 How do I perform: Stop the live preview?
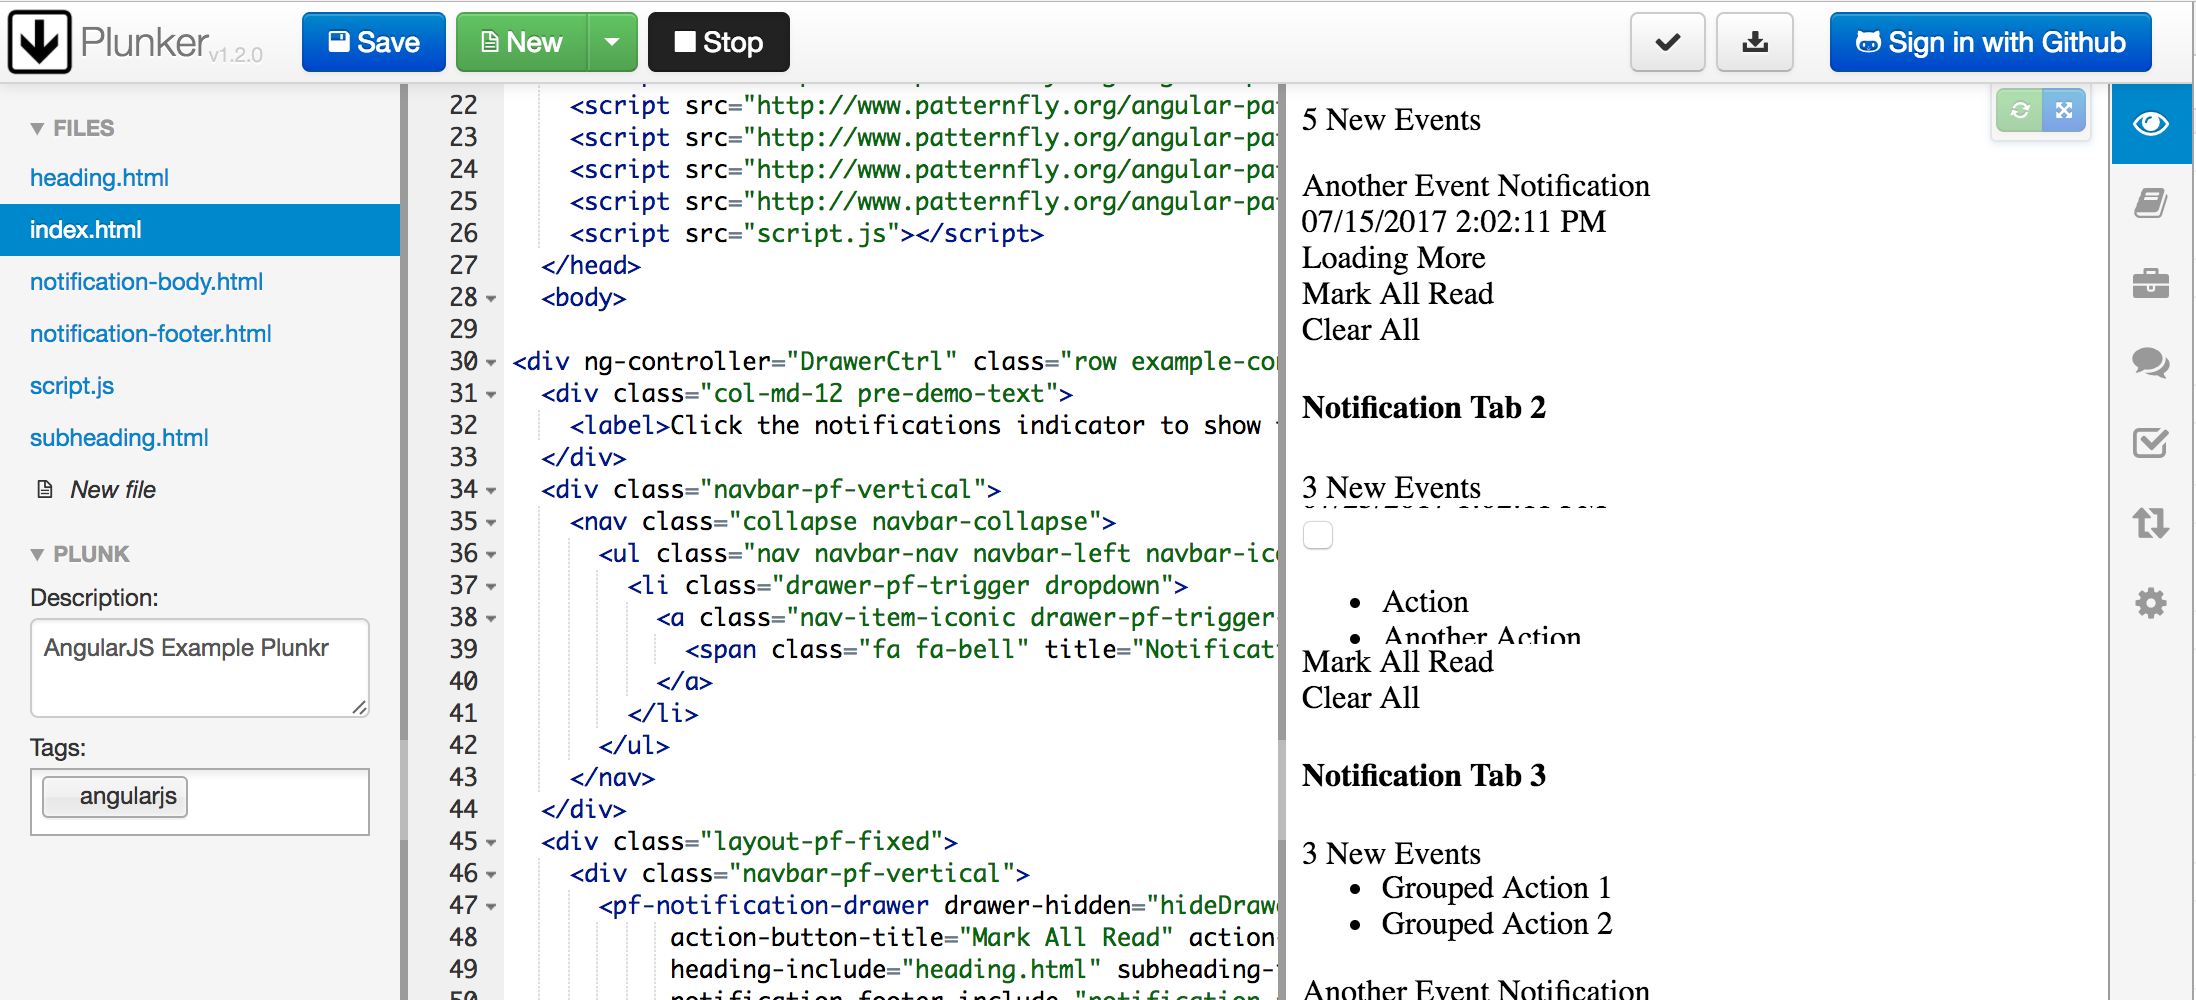coord(719,42)
